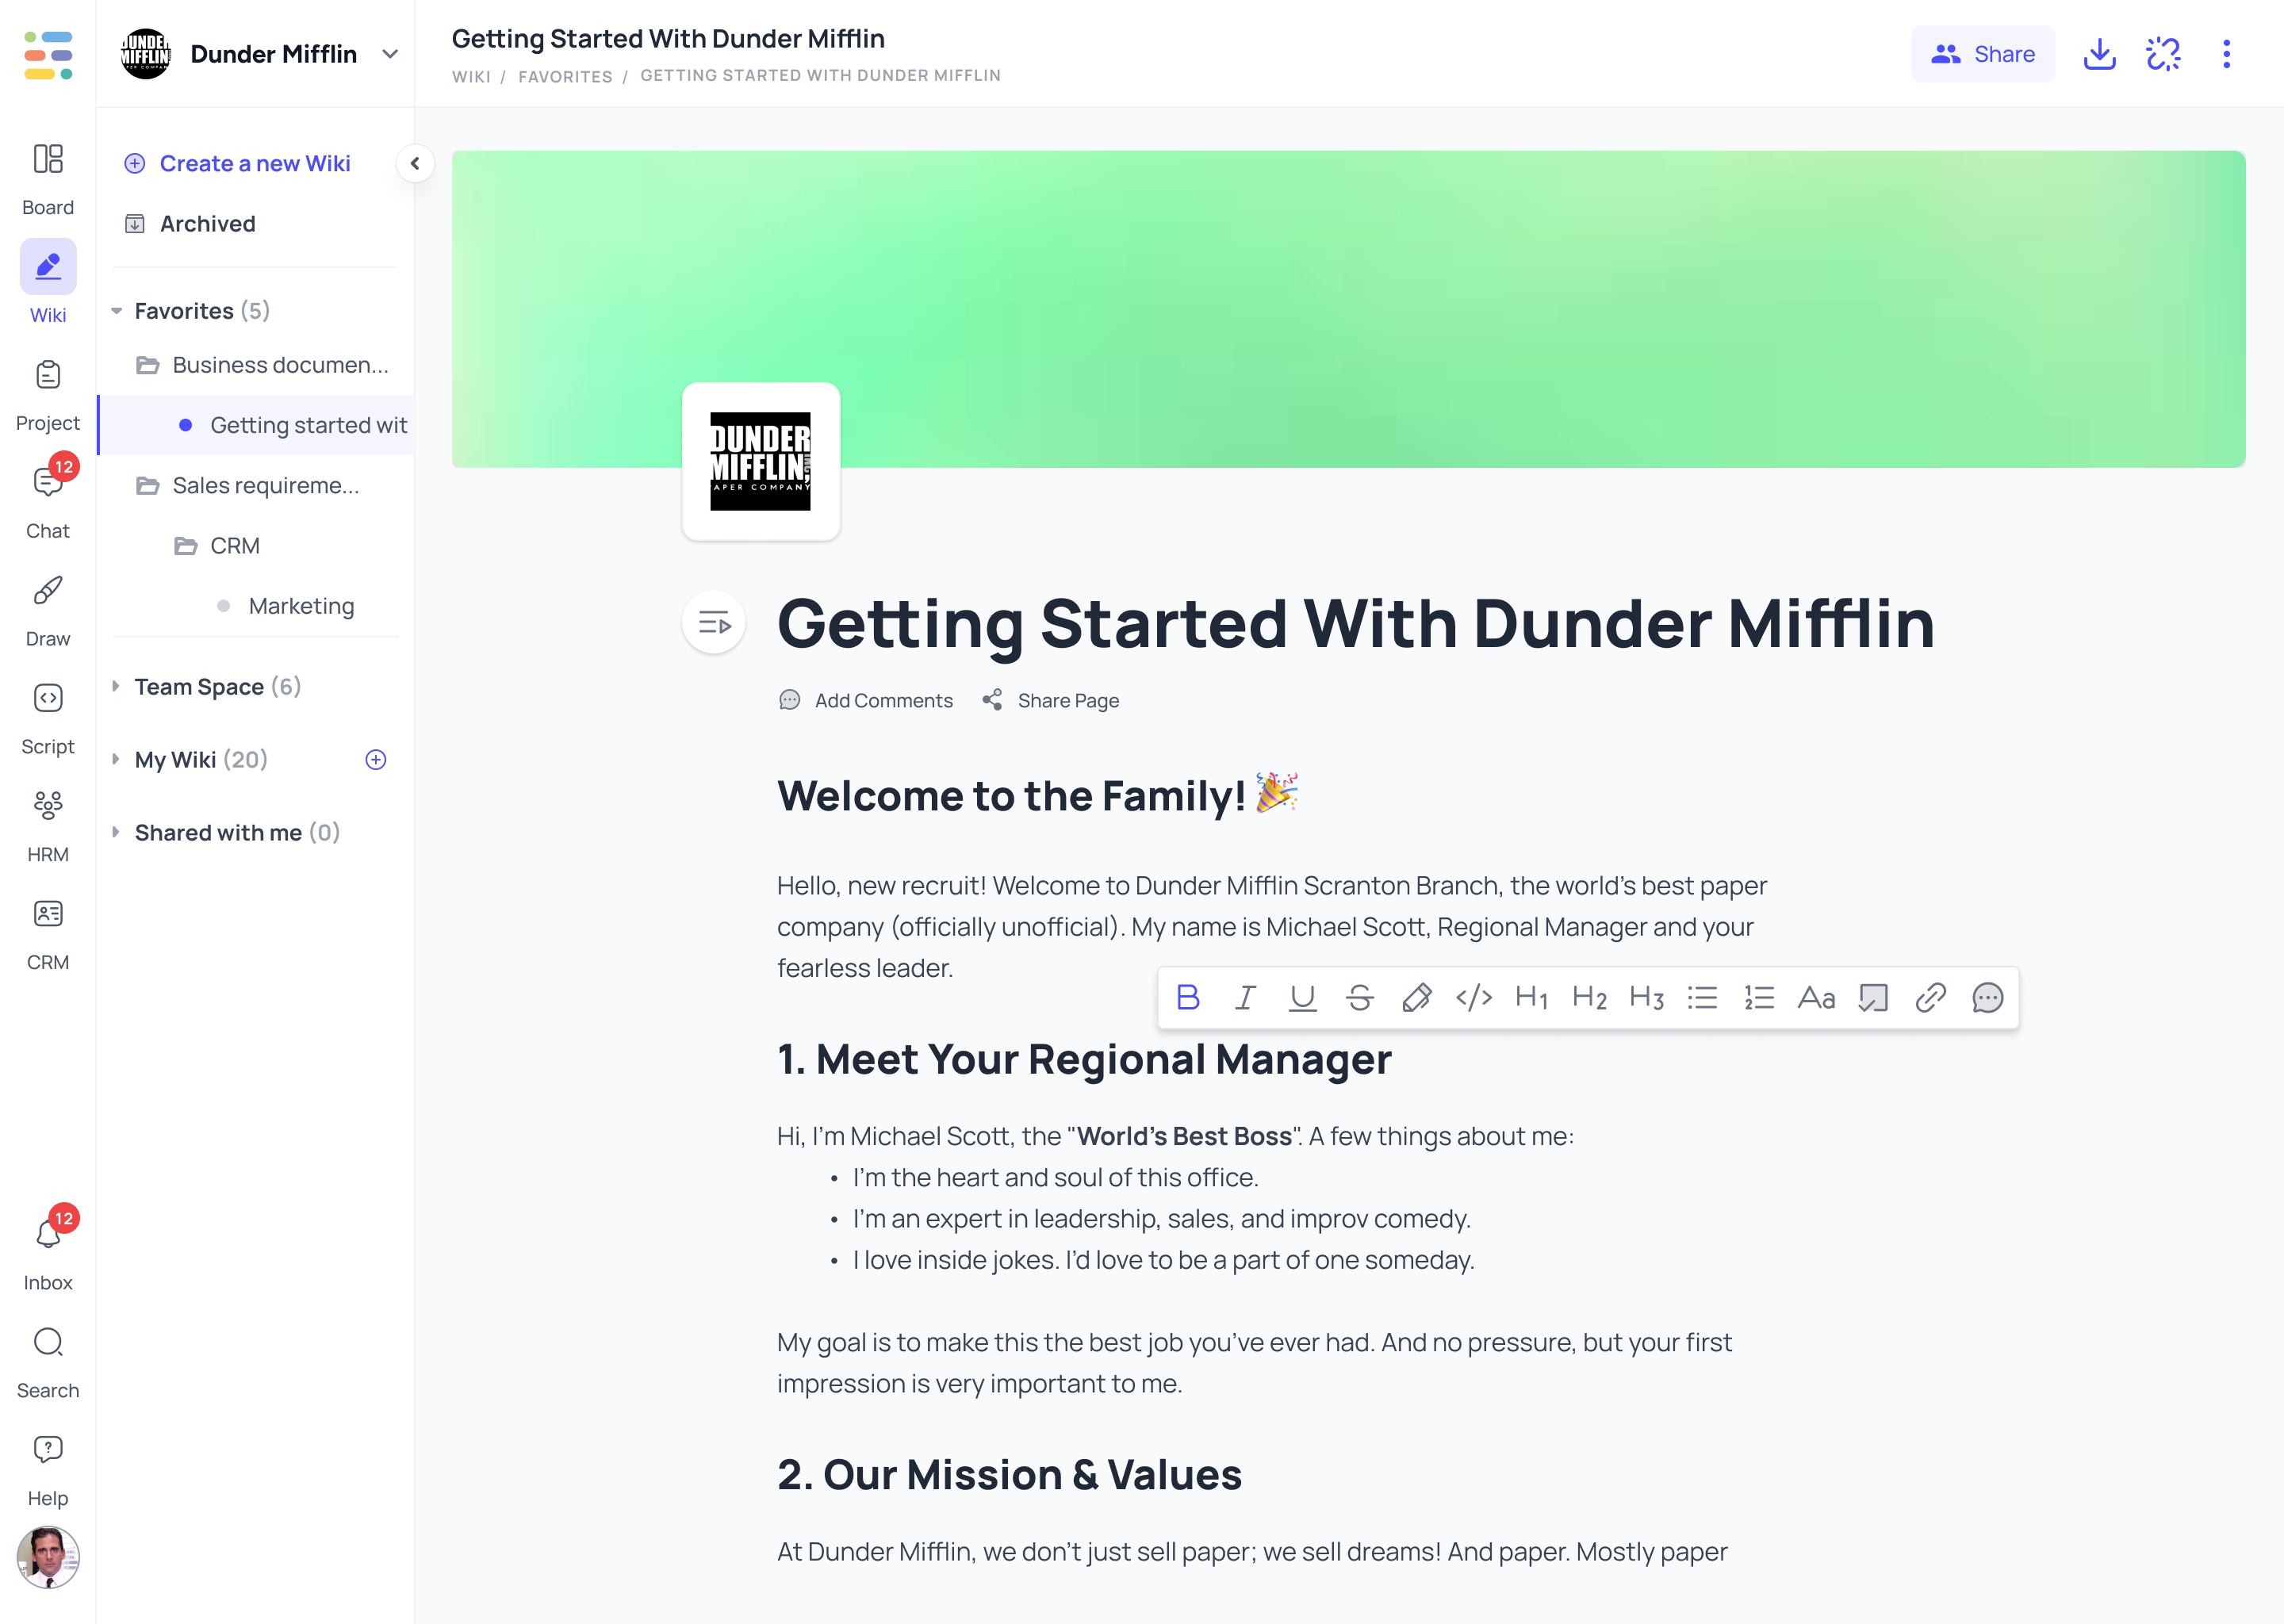Screen dimensions: 2284x1624
Task: Apply italic formatting from the text toolbar
Action: point(1245,997)
